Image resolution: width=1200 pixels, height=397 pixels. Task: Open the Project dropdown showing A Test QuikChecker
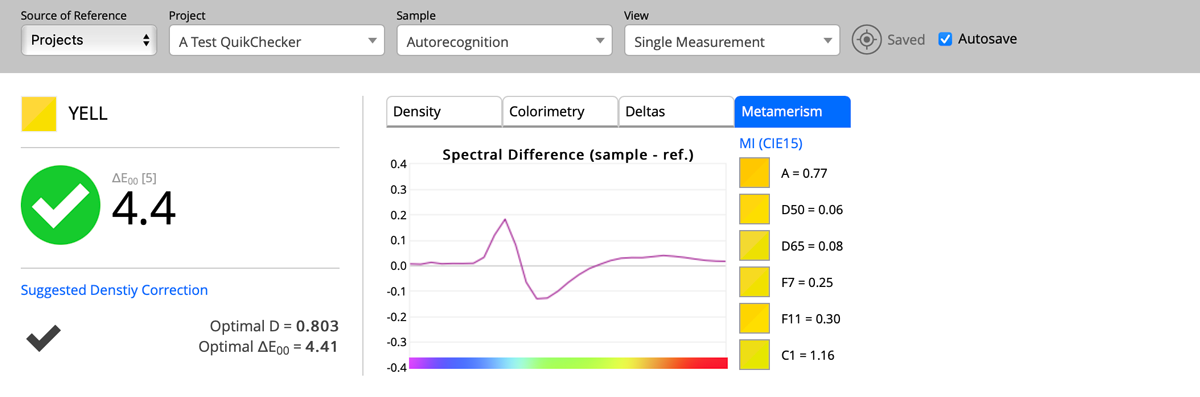click(x=277, y=41)
